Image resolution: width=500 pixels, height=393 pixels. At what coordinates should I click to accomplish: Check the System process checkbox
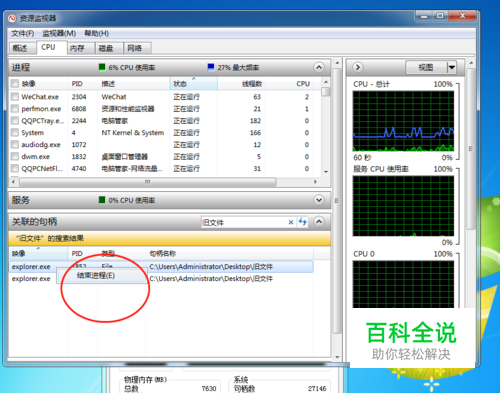tap(15, 133)
